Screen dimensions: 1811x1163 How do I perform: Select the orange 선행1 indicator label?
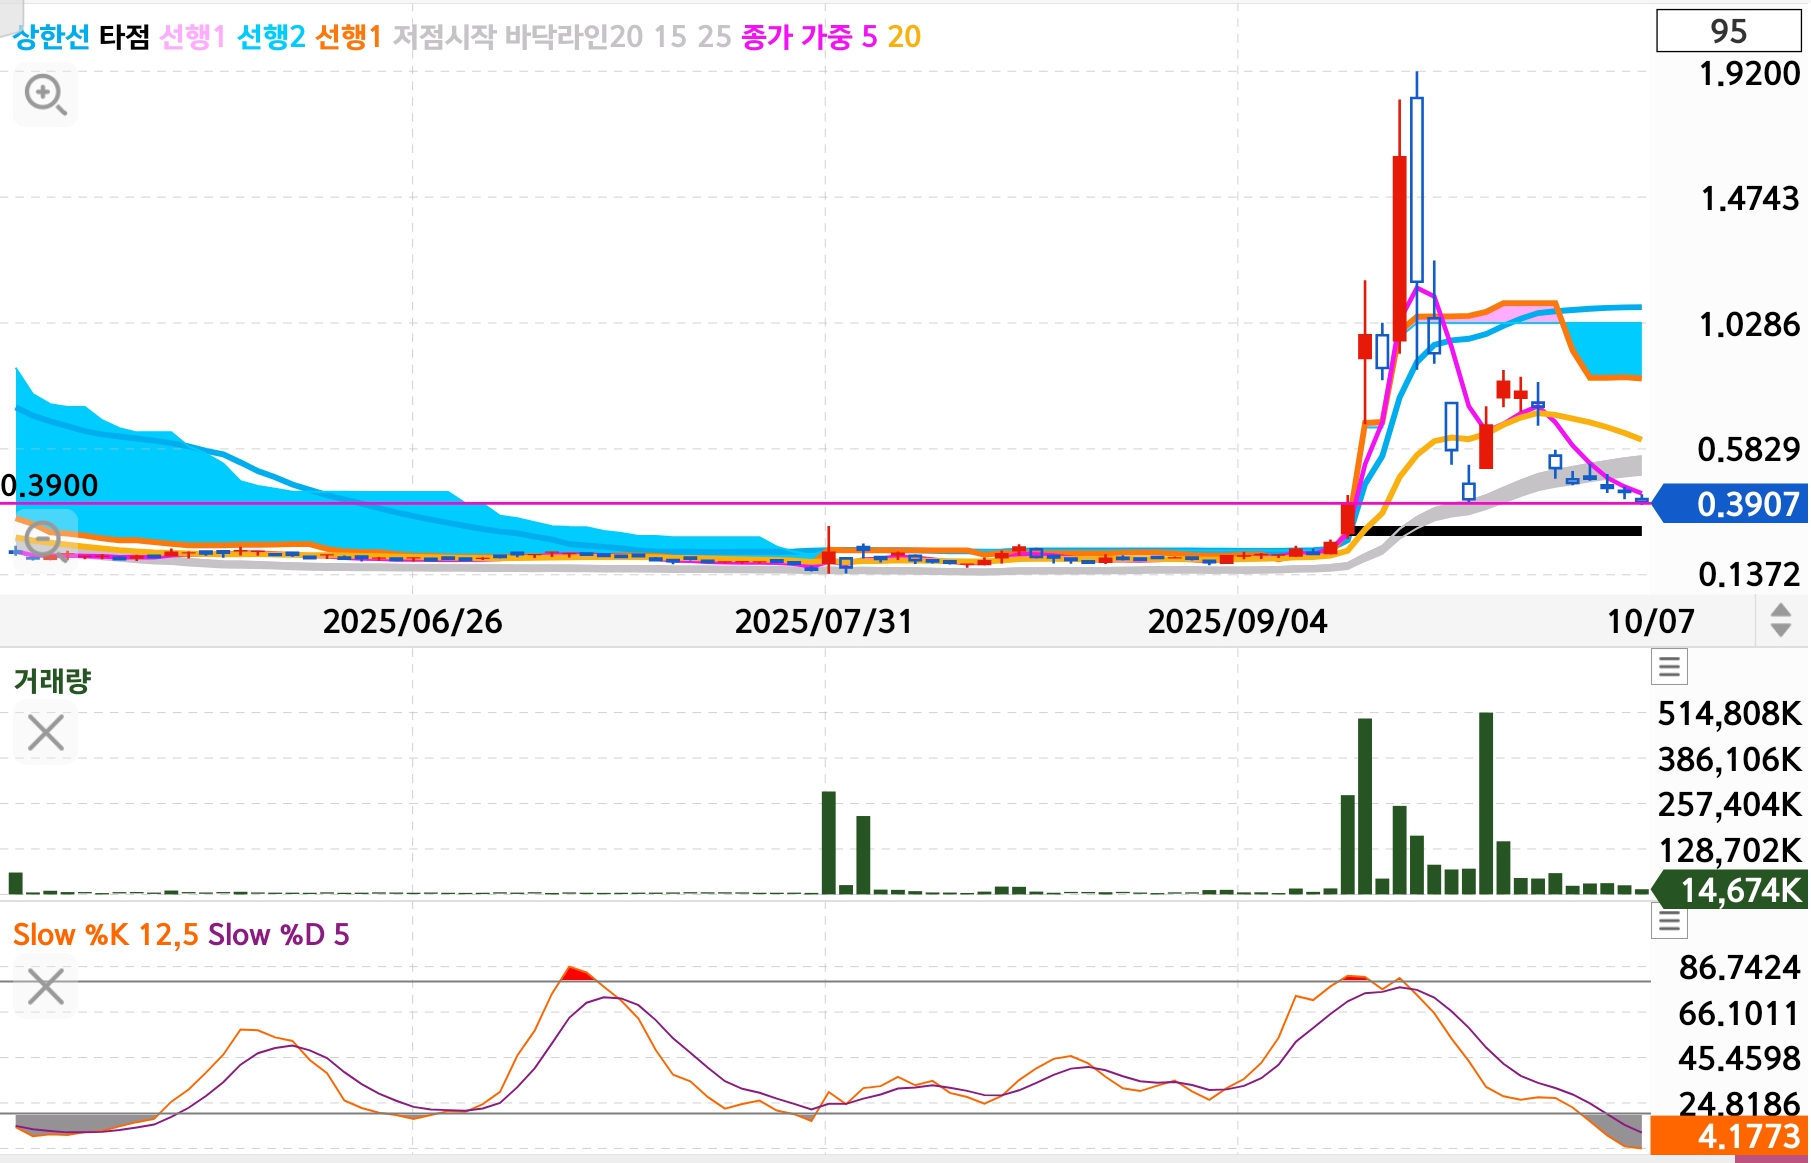click(348, 37)
